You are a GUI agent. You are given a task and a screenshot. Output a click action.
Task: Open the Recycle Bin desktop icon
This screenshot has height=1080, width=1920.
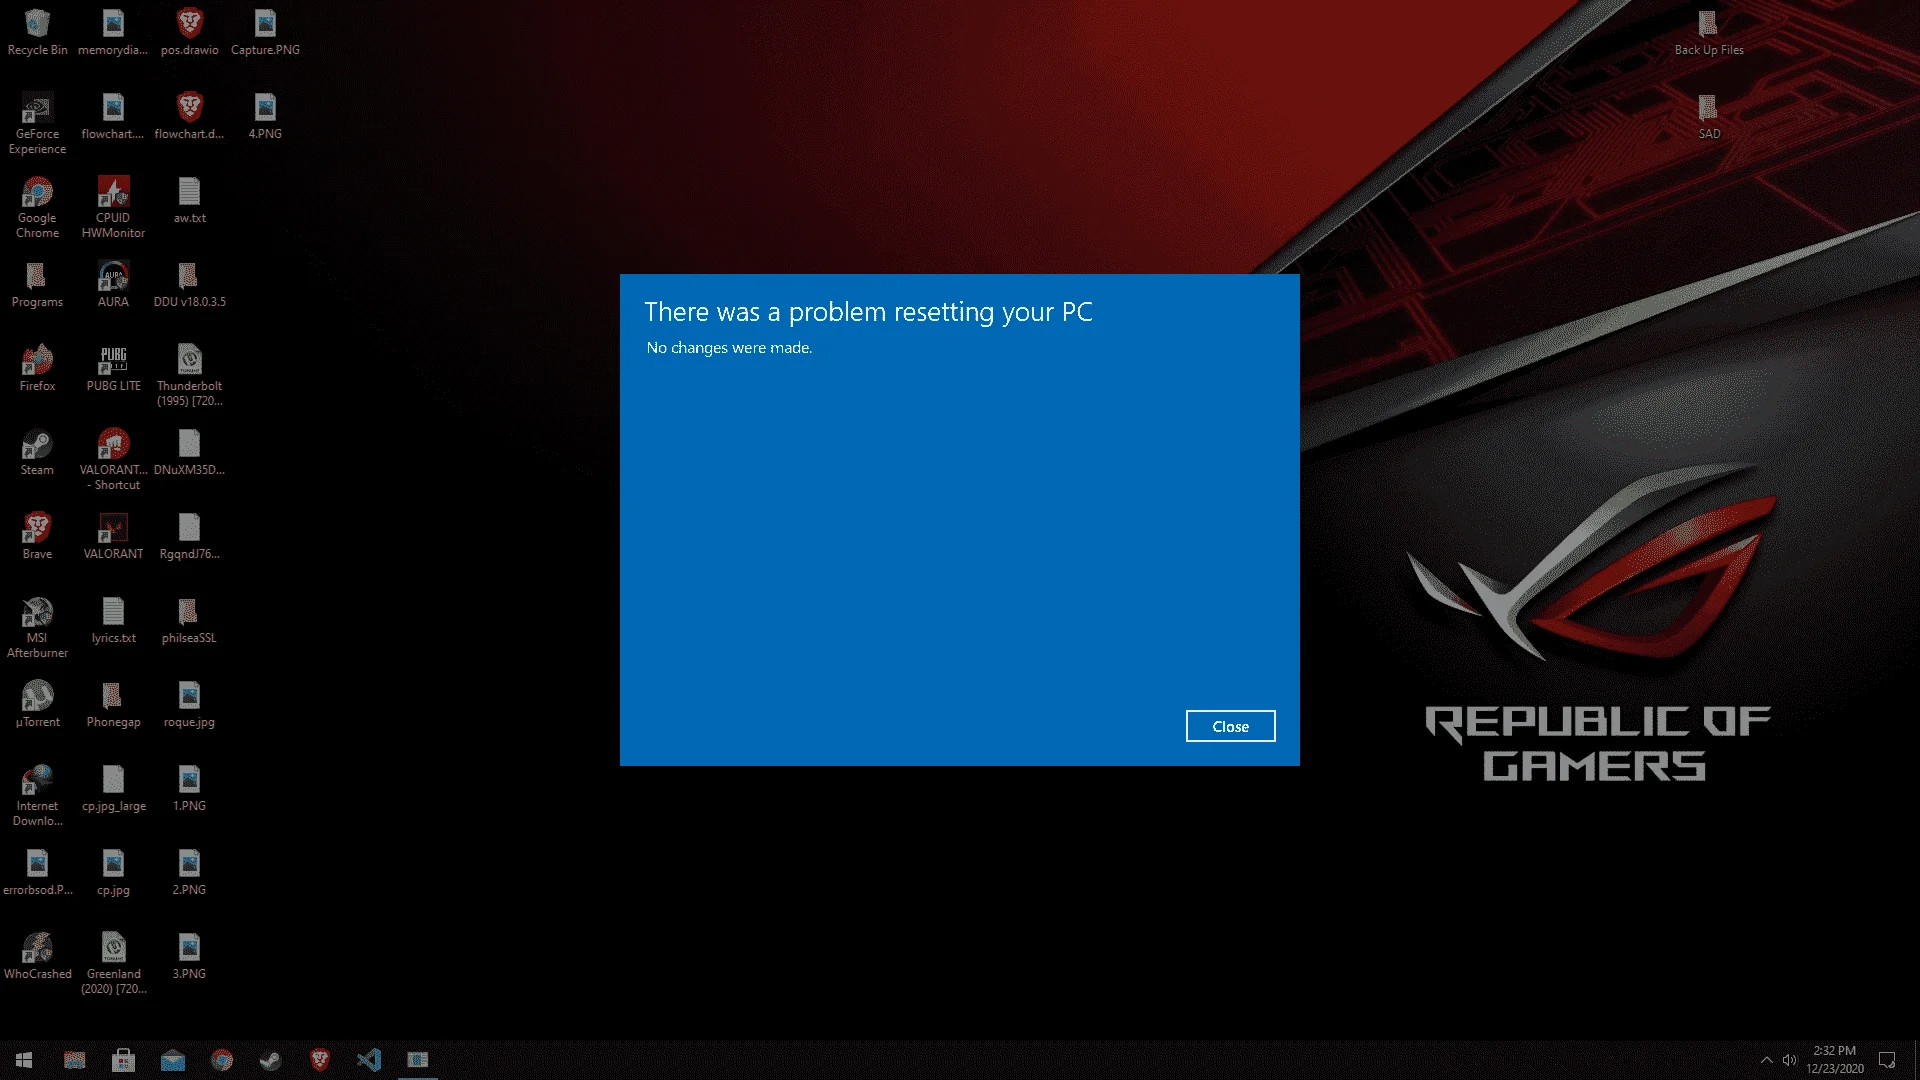pos(37,32)
